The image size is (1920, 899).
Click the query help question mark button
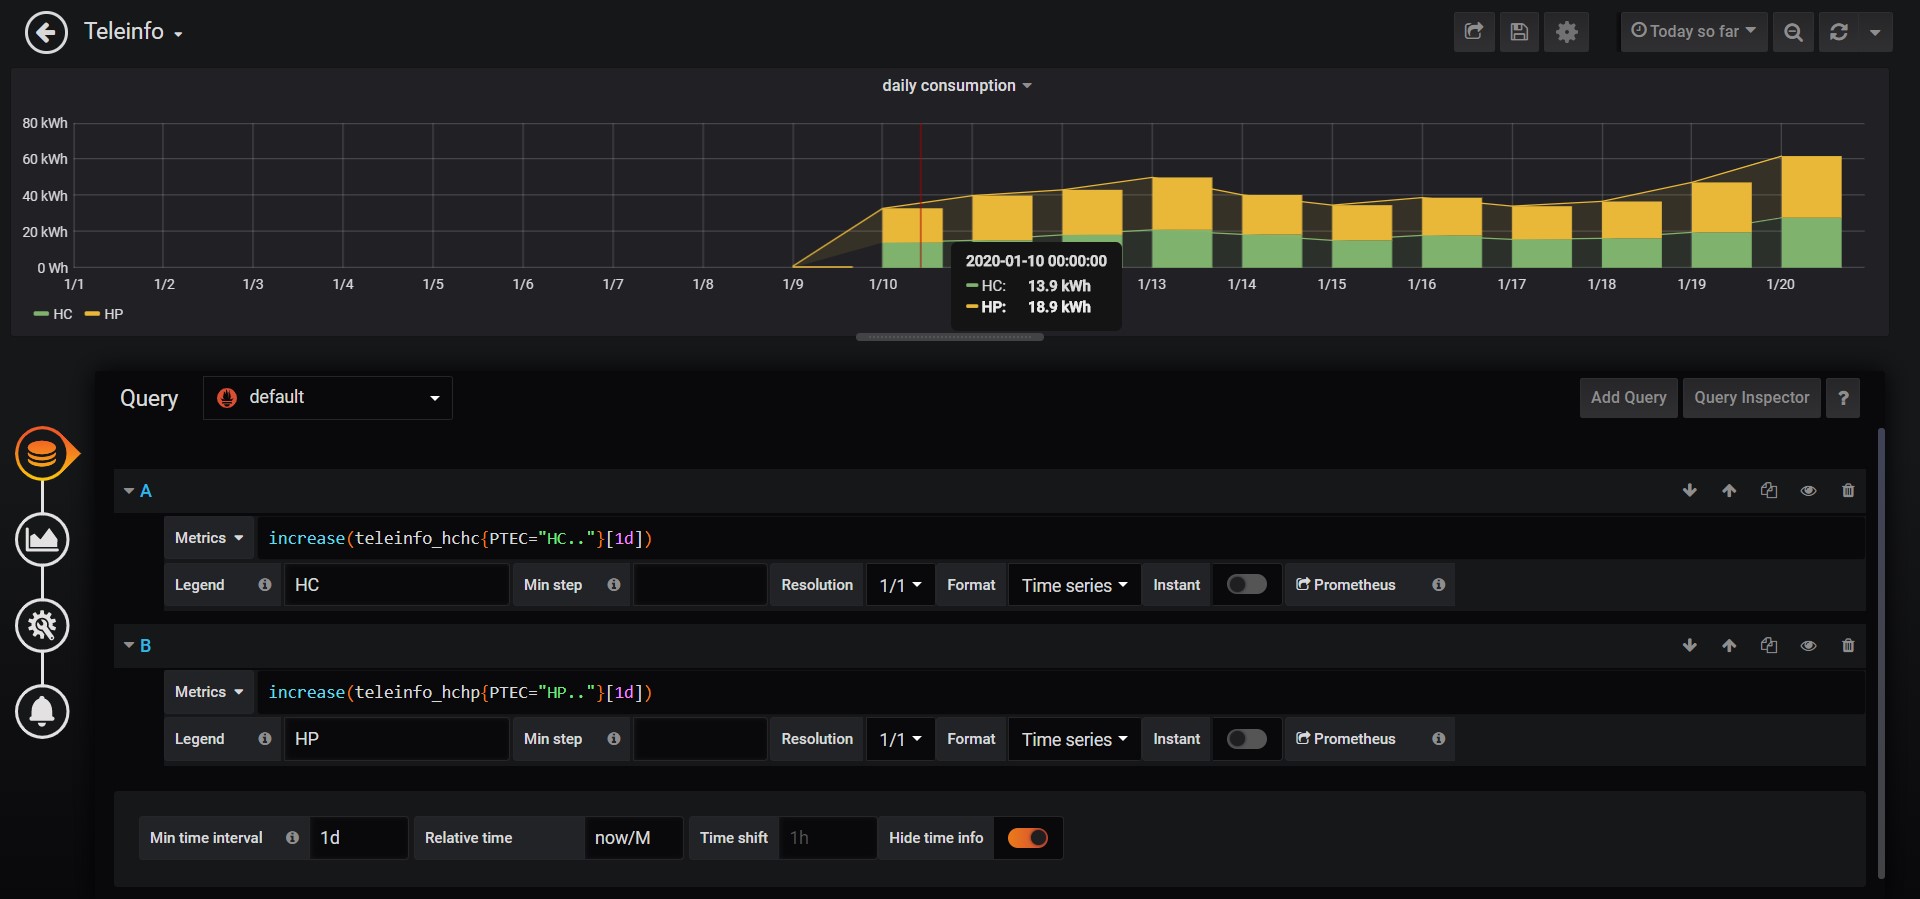(1843, 398)
